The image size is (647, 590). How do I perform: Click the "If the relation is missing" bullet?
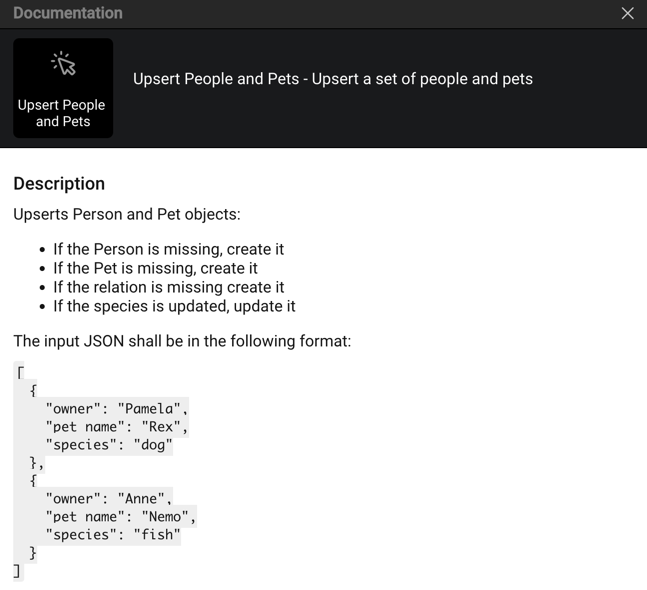pyautogui.click(x=169, y=287)
